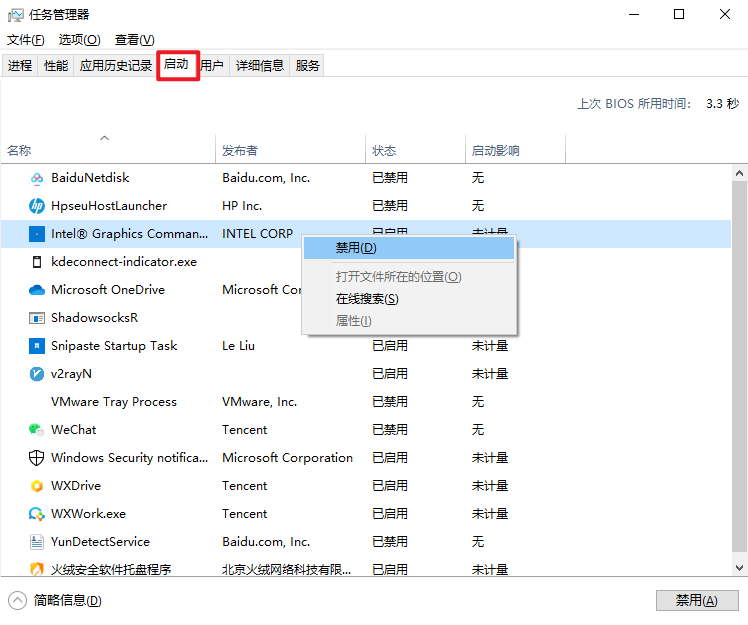This screenshot has width=748, height=625.
Task: Click 未计量 impact in v2rayN row
Action: click(x=490, y=374)
